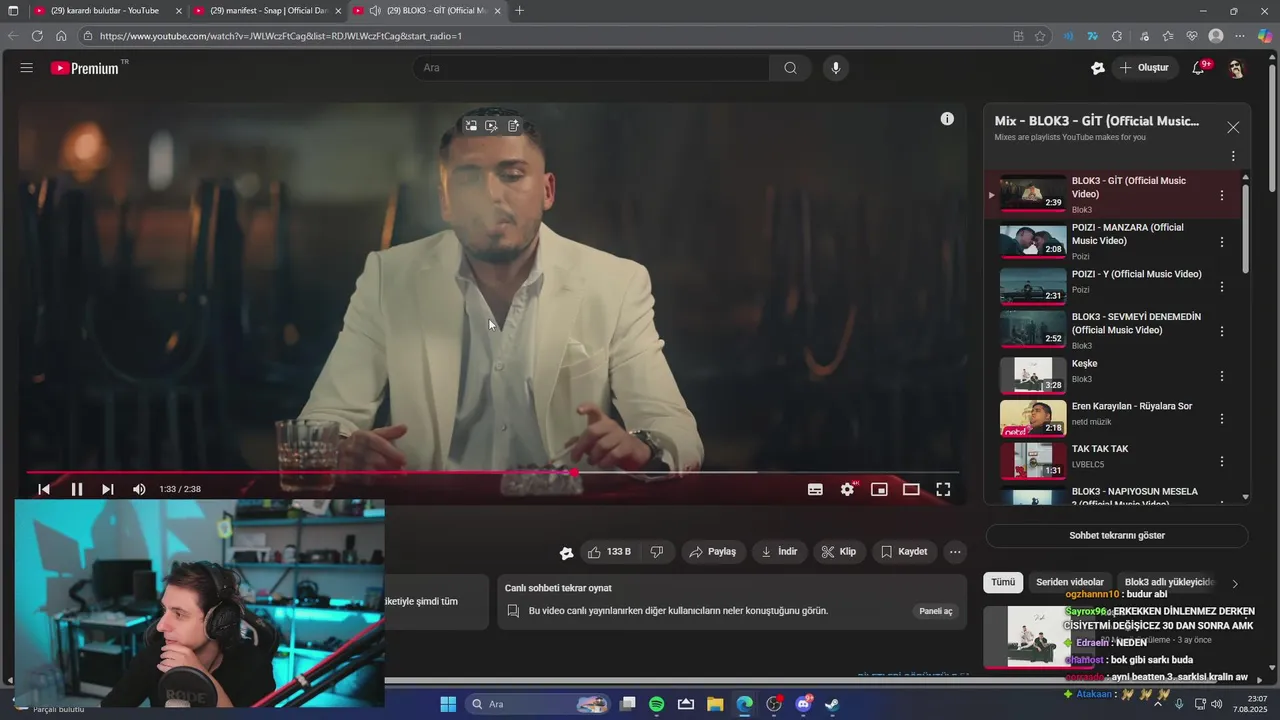The height and width of the screenshot is (720, 1280).
Task: Open Mix playlist options menu
Action: pyautogui.click(x=1233, y=156)
